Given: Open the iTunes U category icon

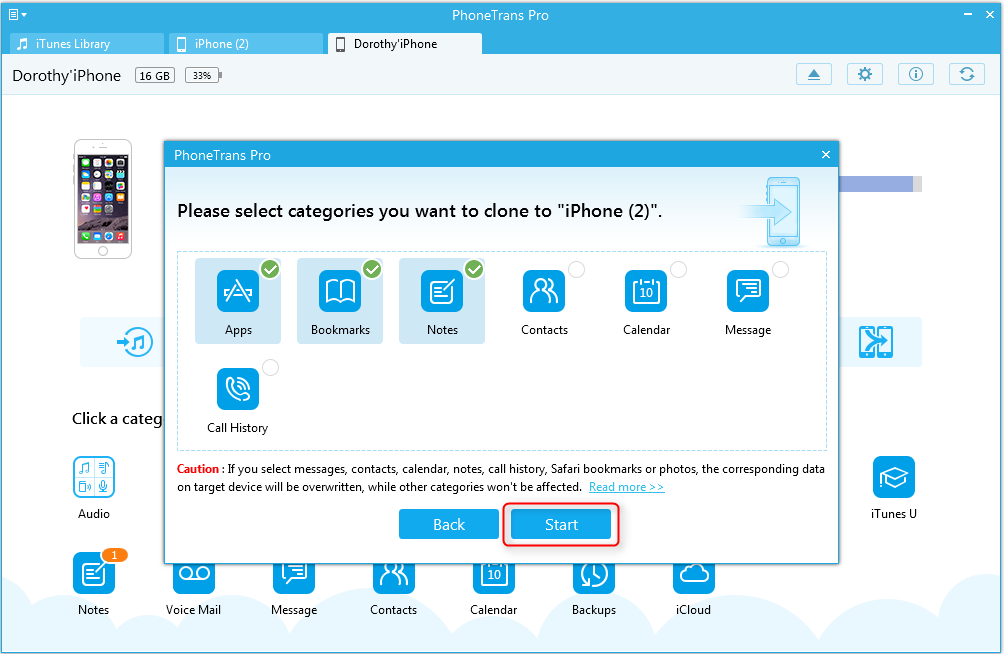Looking at the screenshot, I should tap(893, 478).
